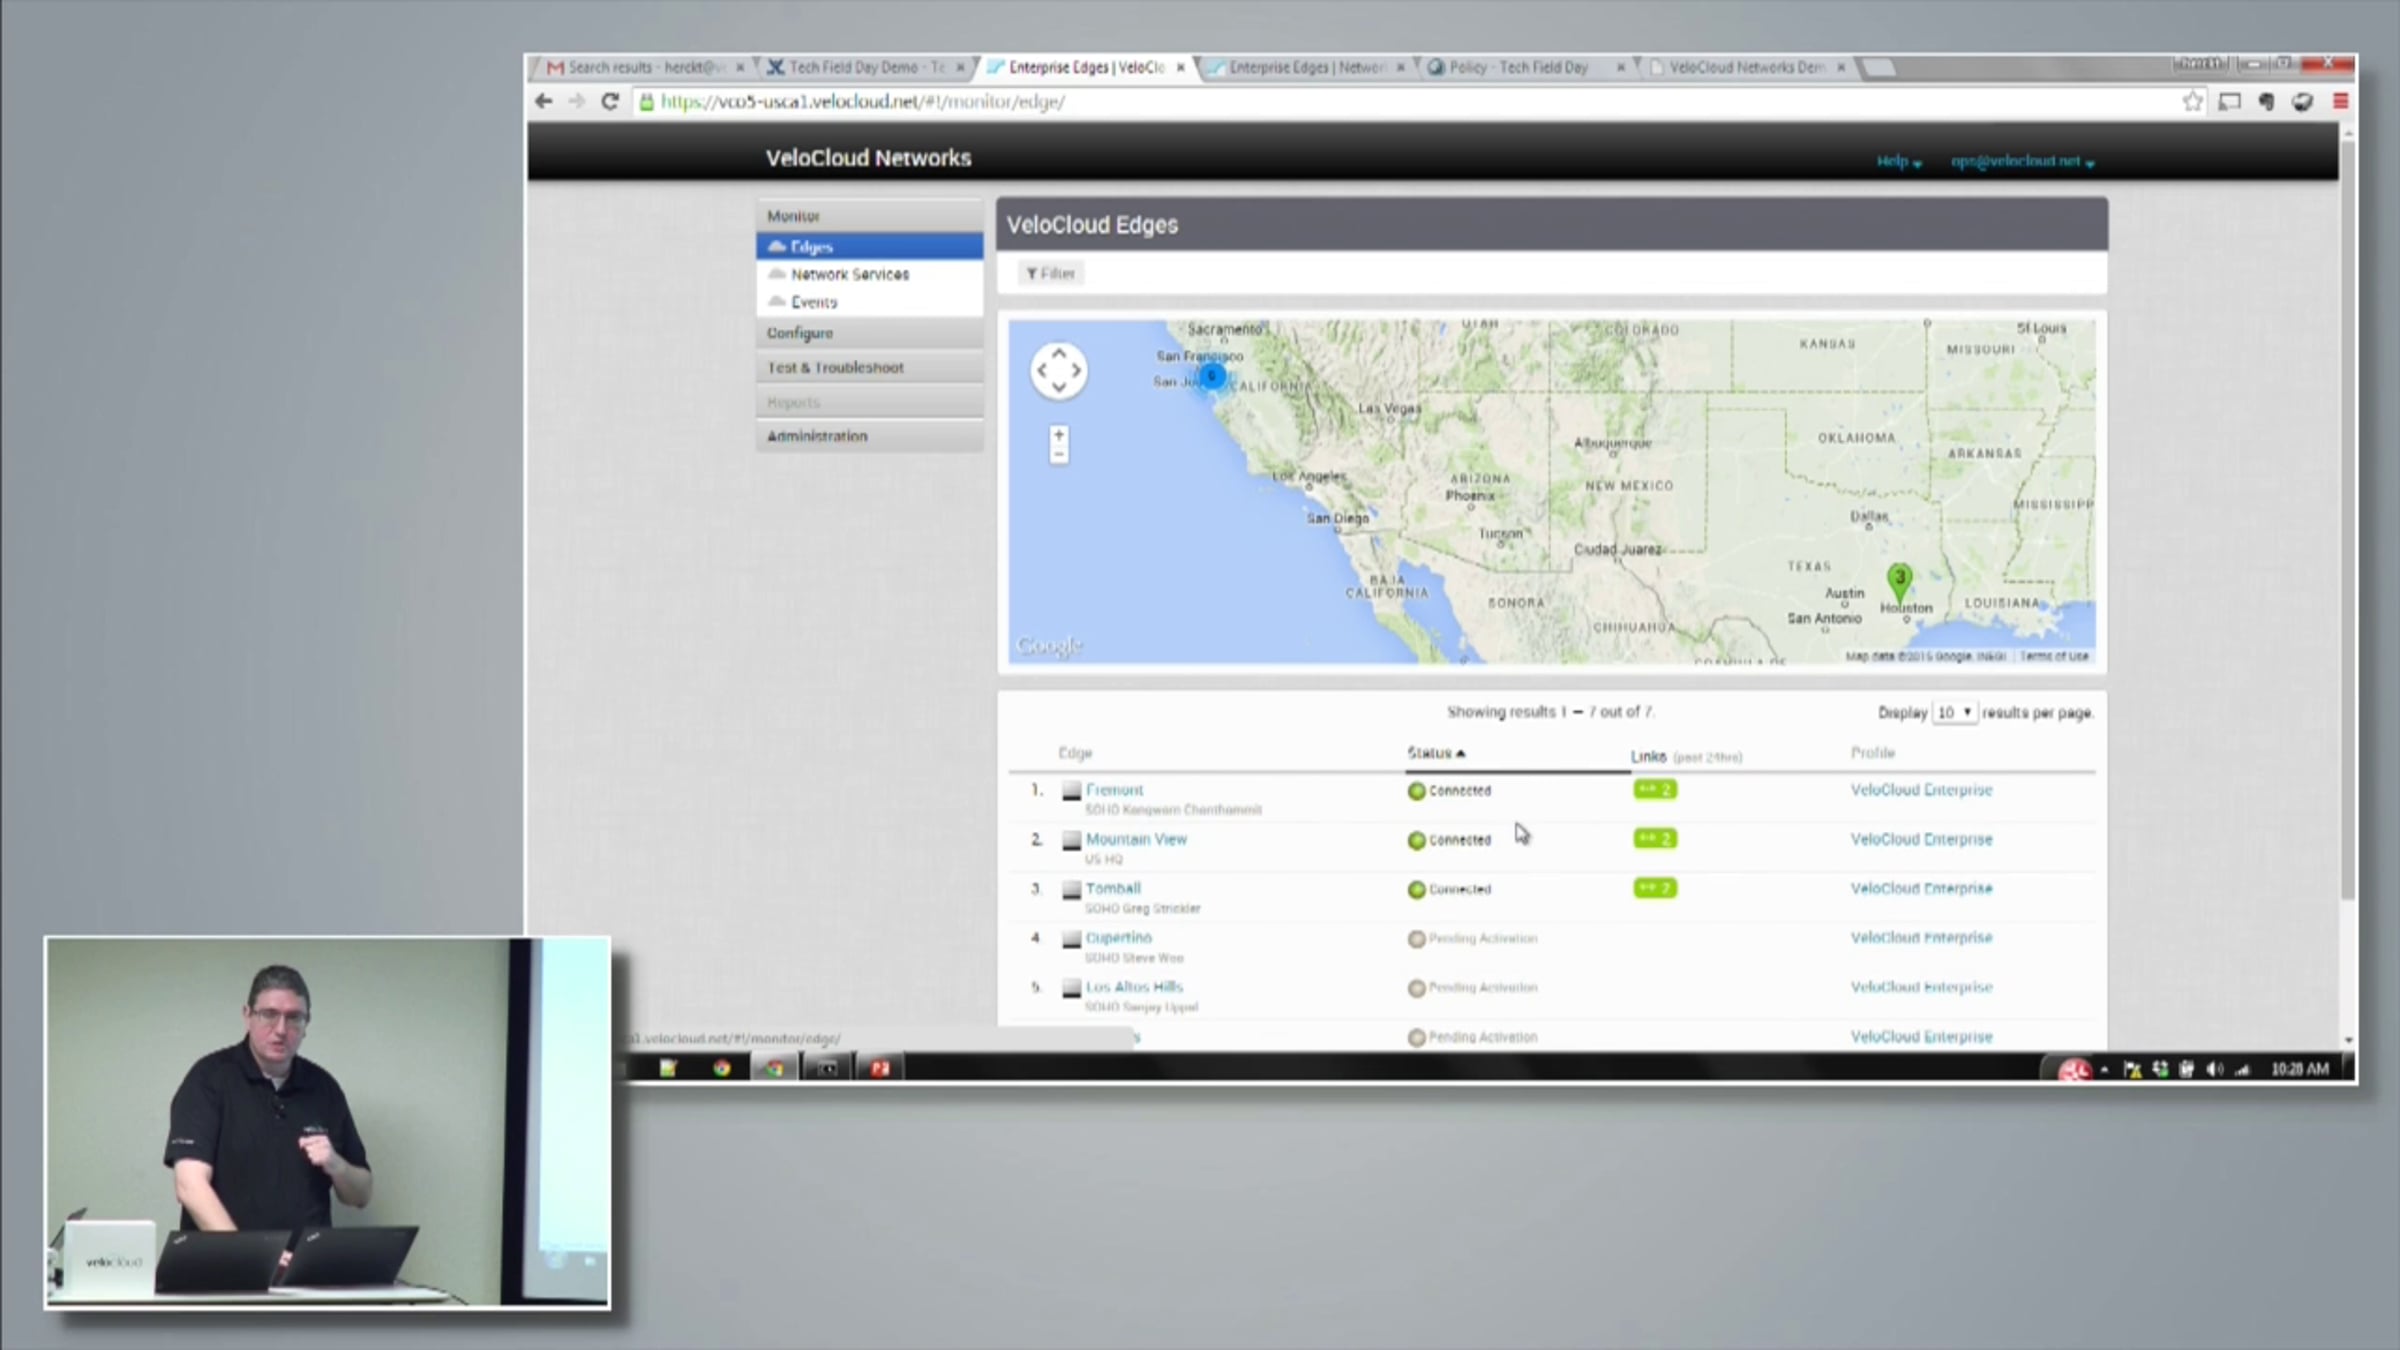The width and height of the screenshot is (2400, 1350).
Task: Expand the Configure sidebar section
Action: point(869,333)
